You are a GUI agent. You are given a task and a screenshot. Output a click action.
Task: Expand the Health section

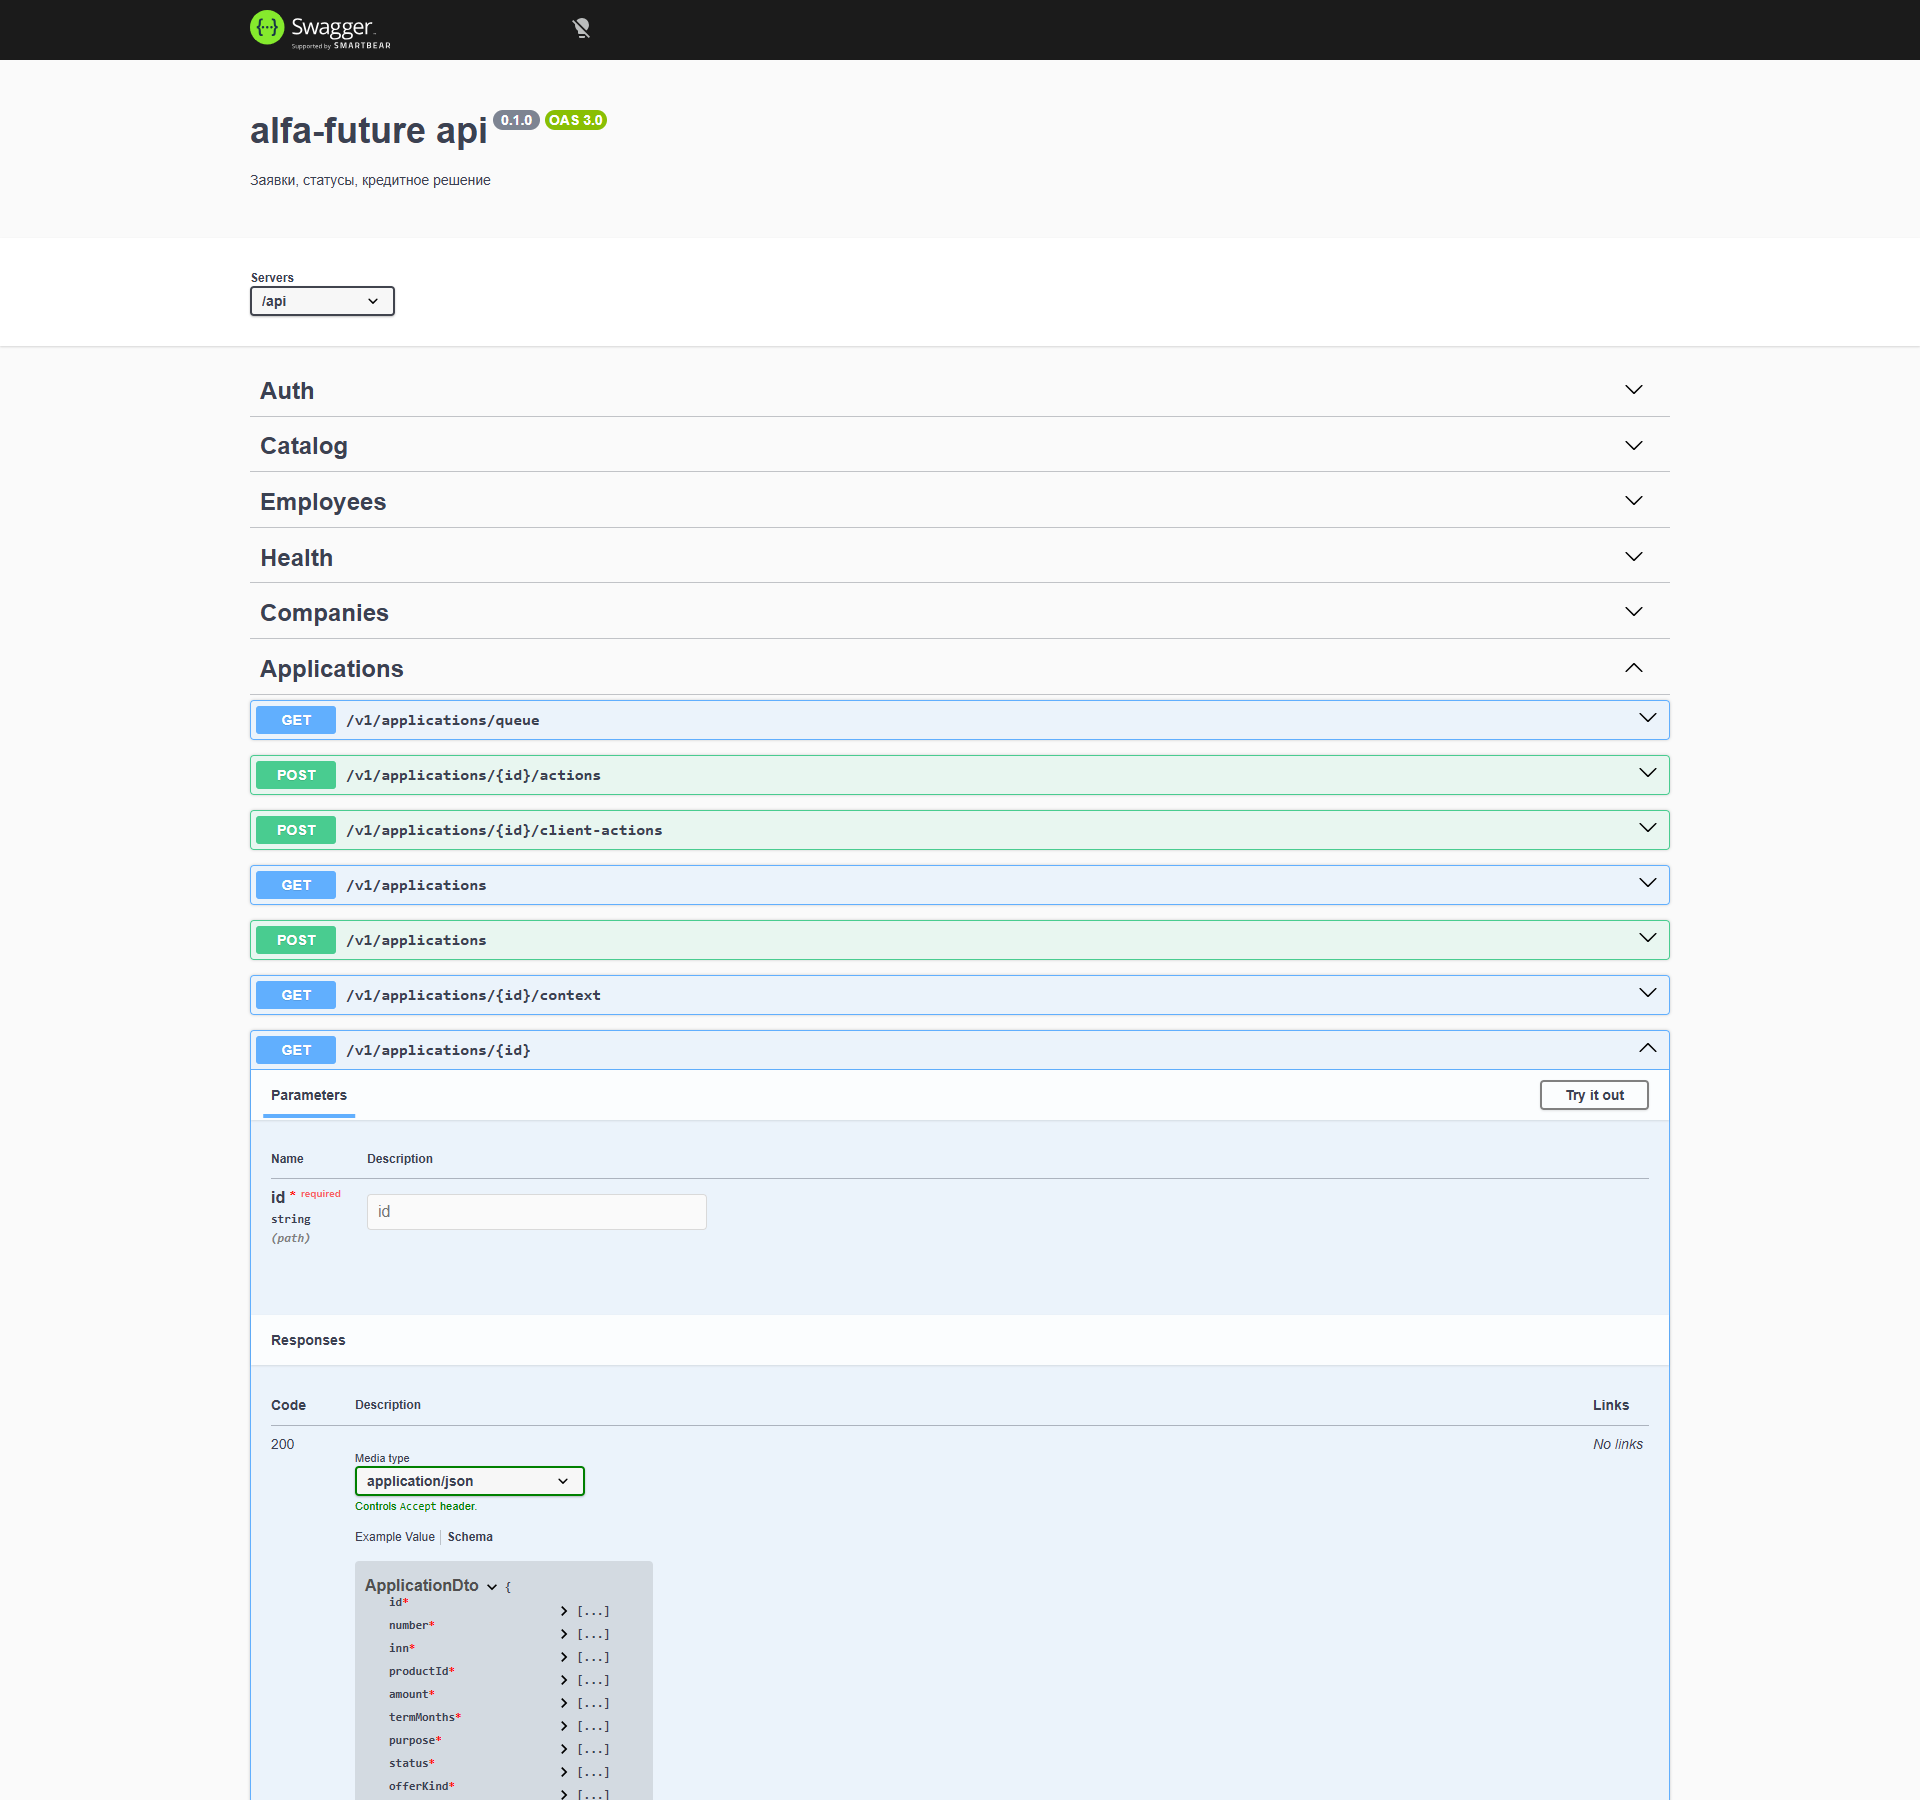coord(1633,557)
